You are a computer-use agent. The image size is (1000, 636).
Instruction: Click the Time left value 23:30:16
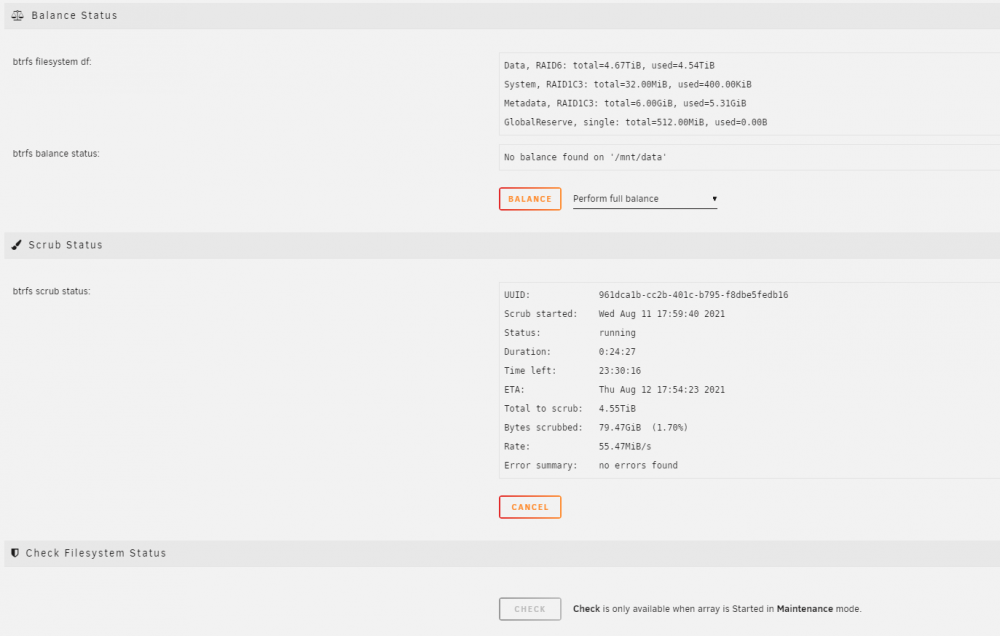[x=619, y=371]
